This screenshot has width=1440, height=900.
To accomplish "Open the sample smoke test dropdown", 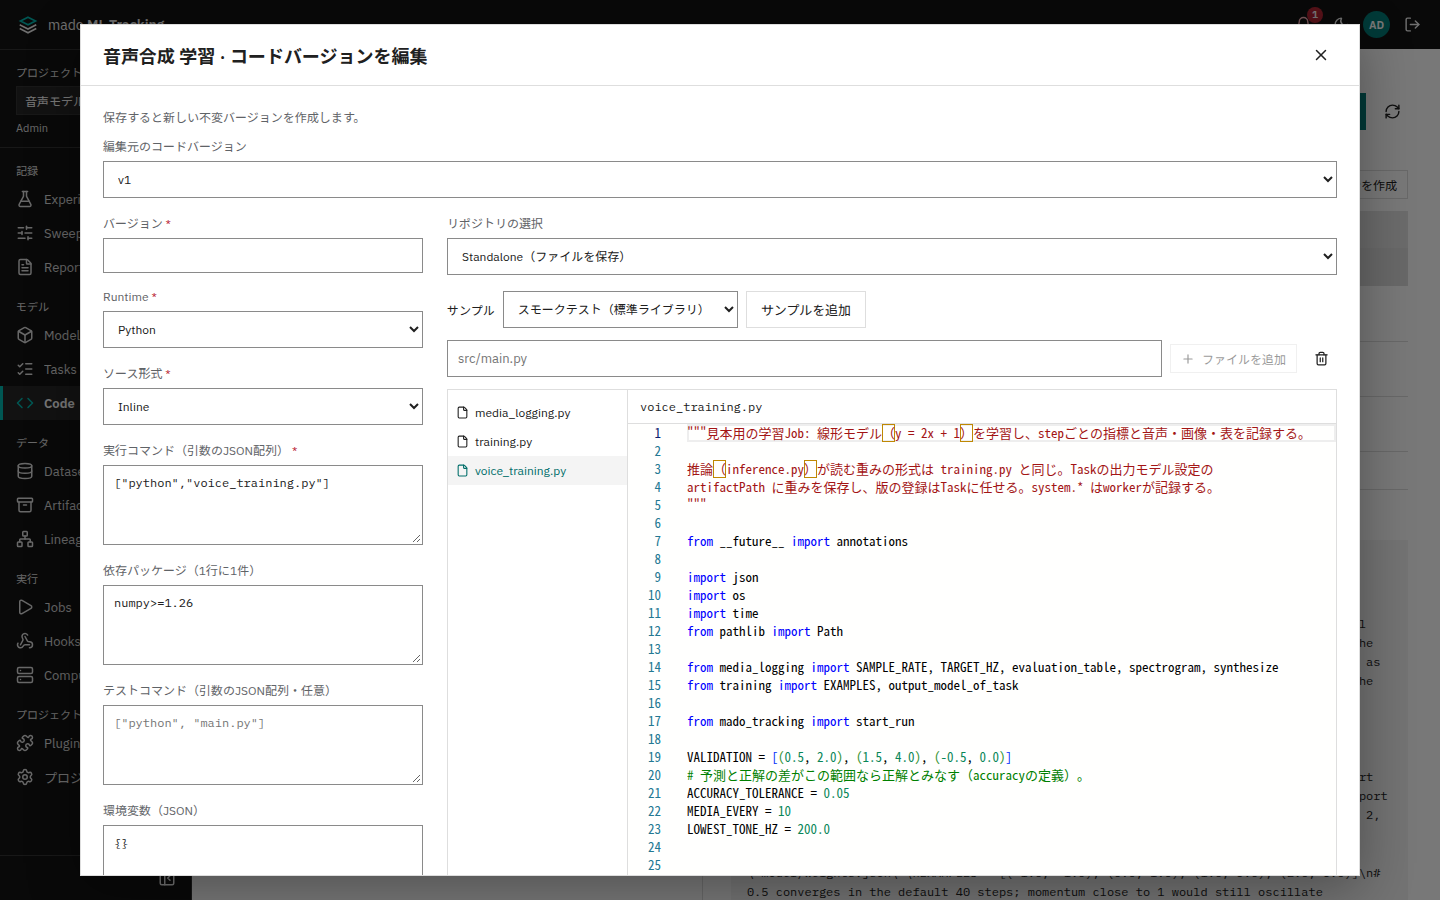I will click(620, 310).
